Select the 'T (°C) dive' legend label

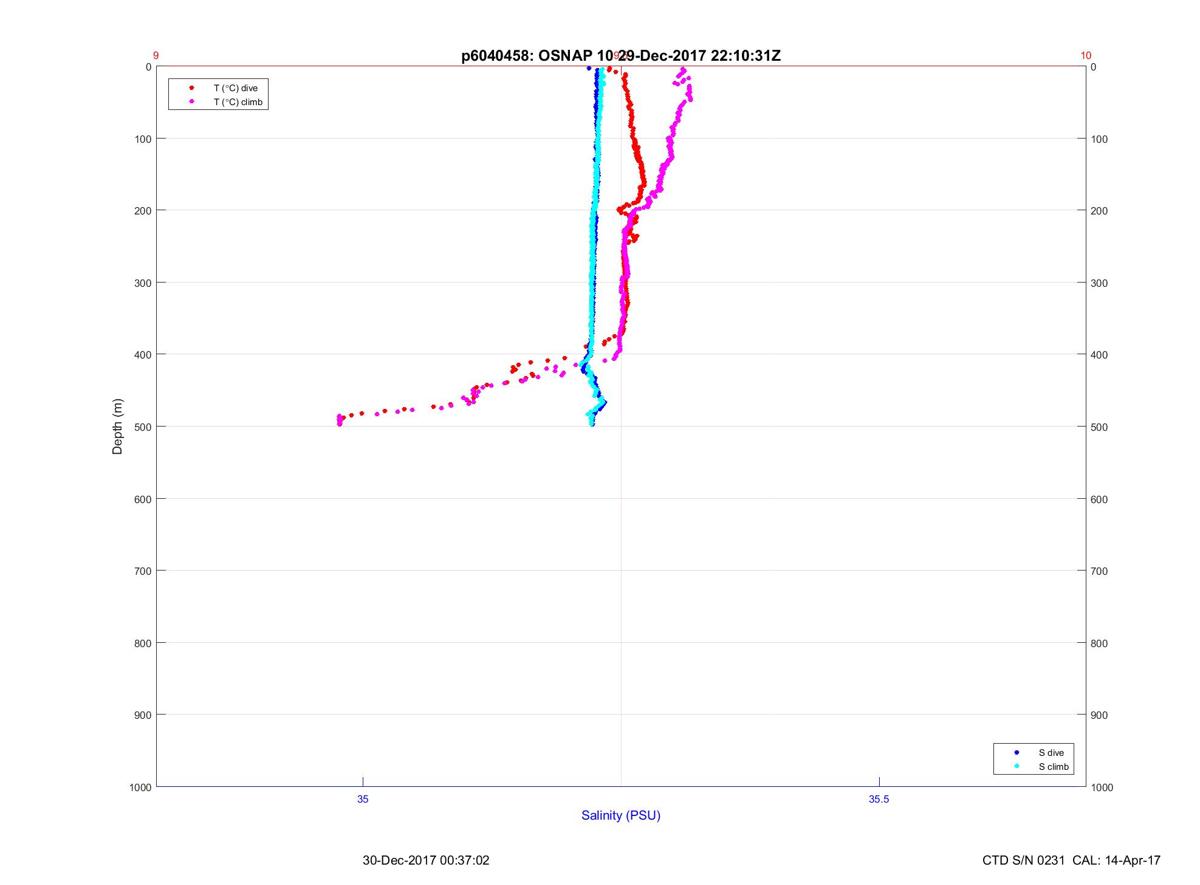click(236, 88)
